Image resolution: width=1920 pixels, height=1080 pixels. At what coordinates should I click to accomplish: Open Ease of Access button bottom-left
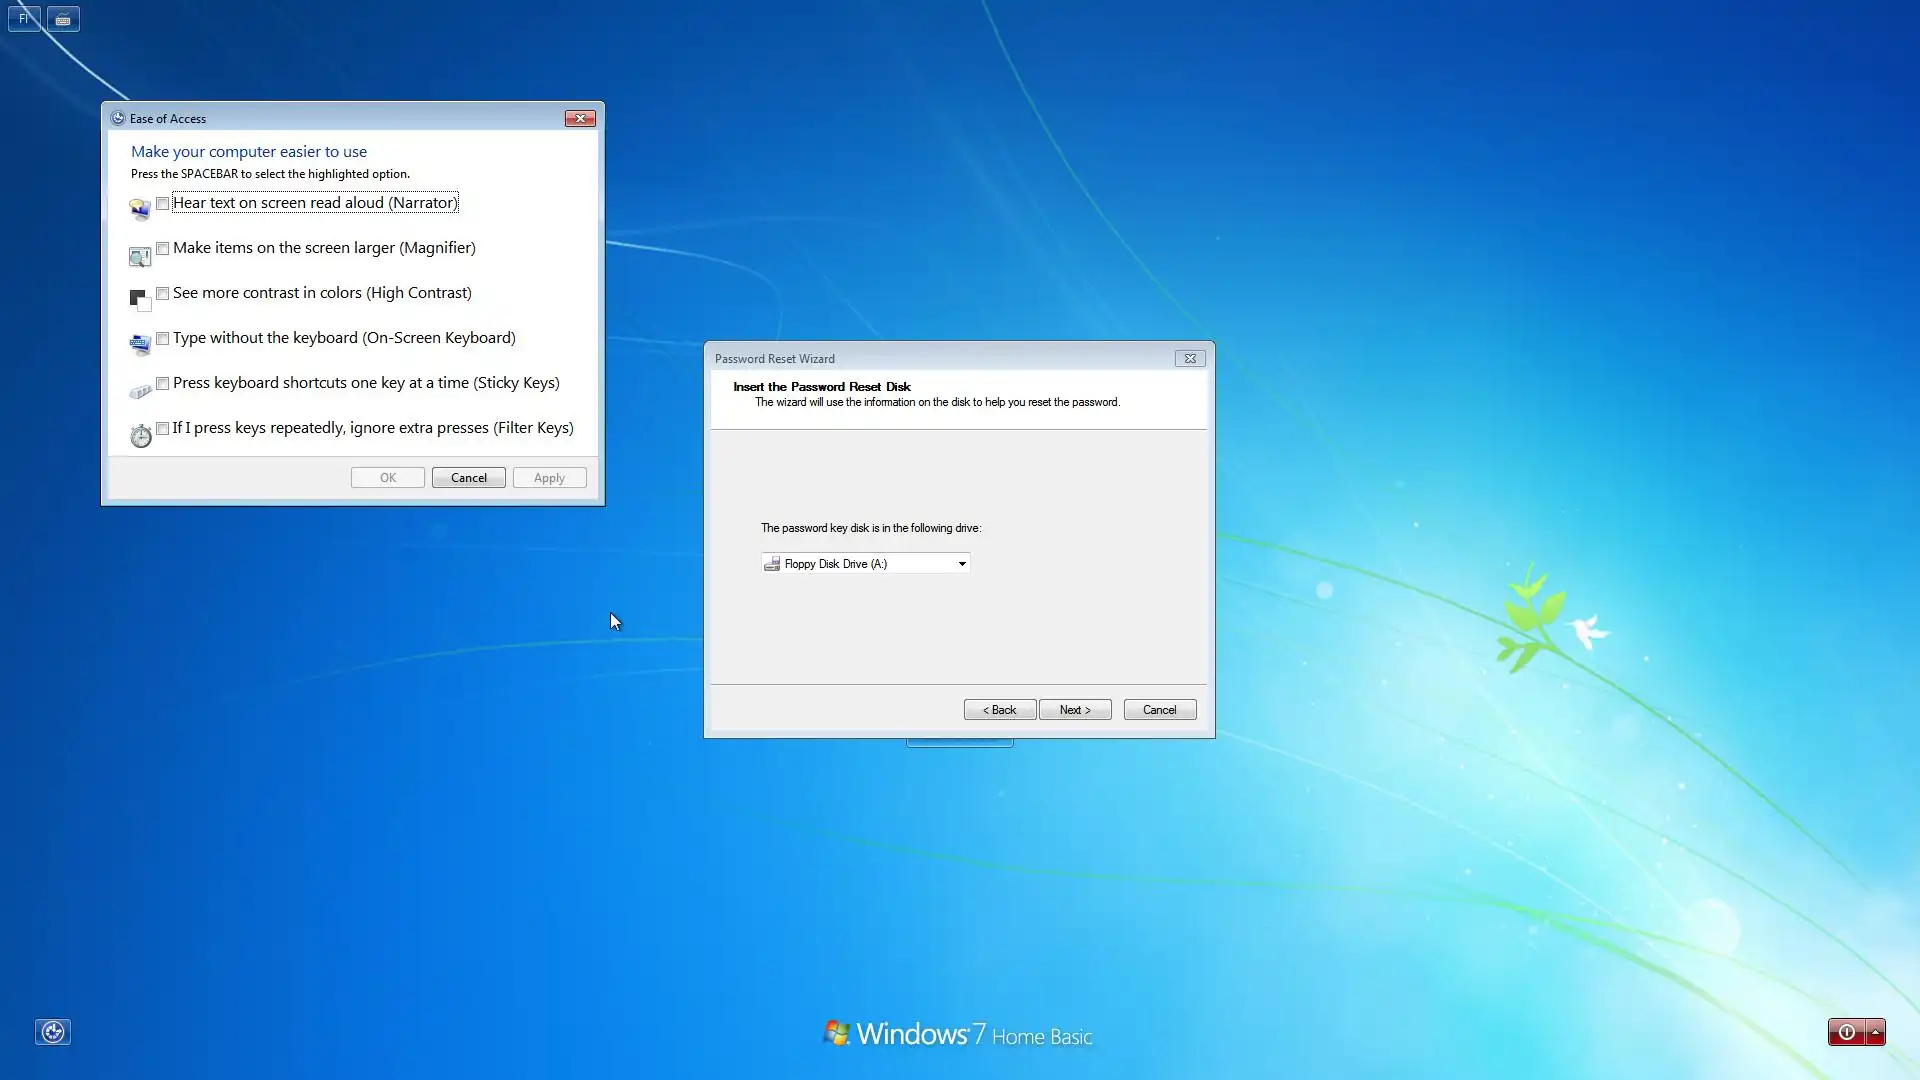(x=53, y=1032)
